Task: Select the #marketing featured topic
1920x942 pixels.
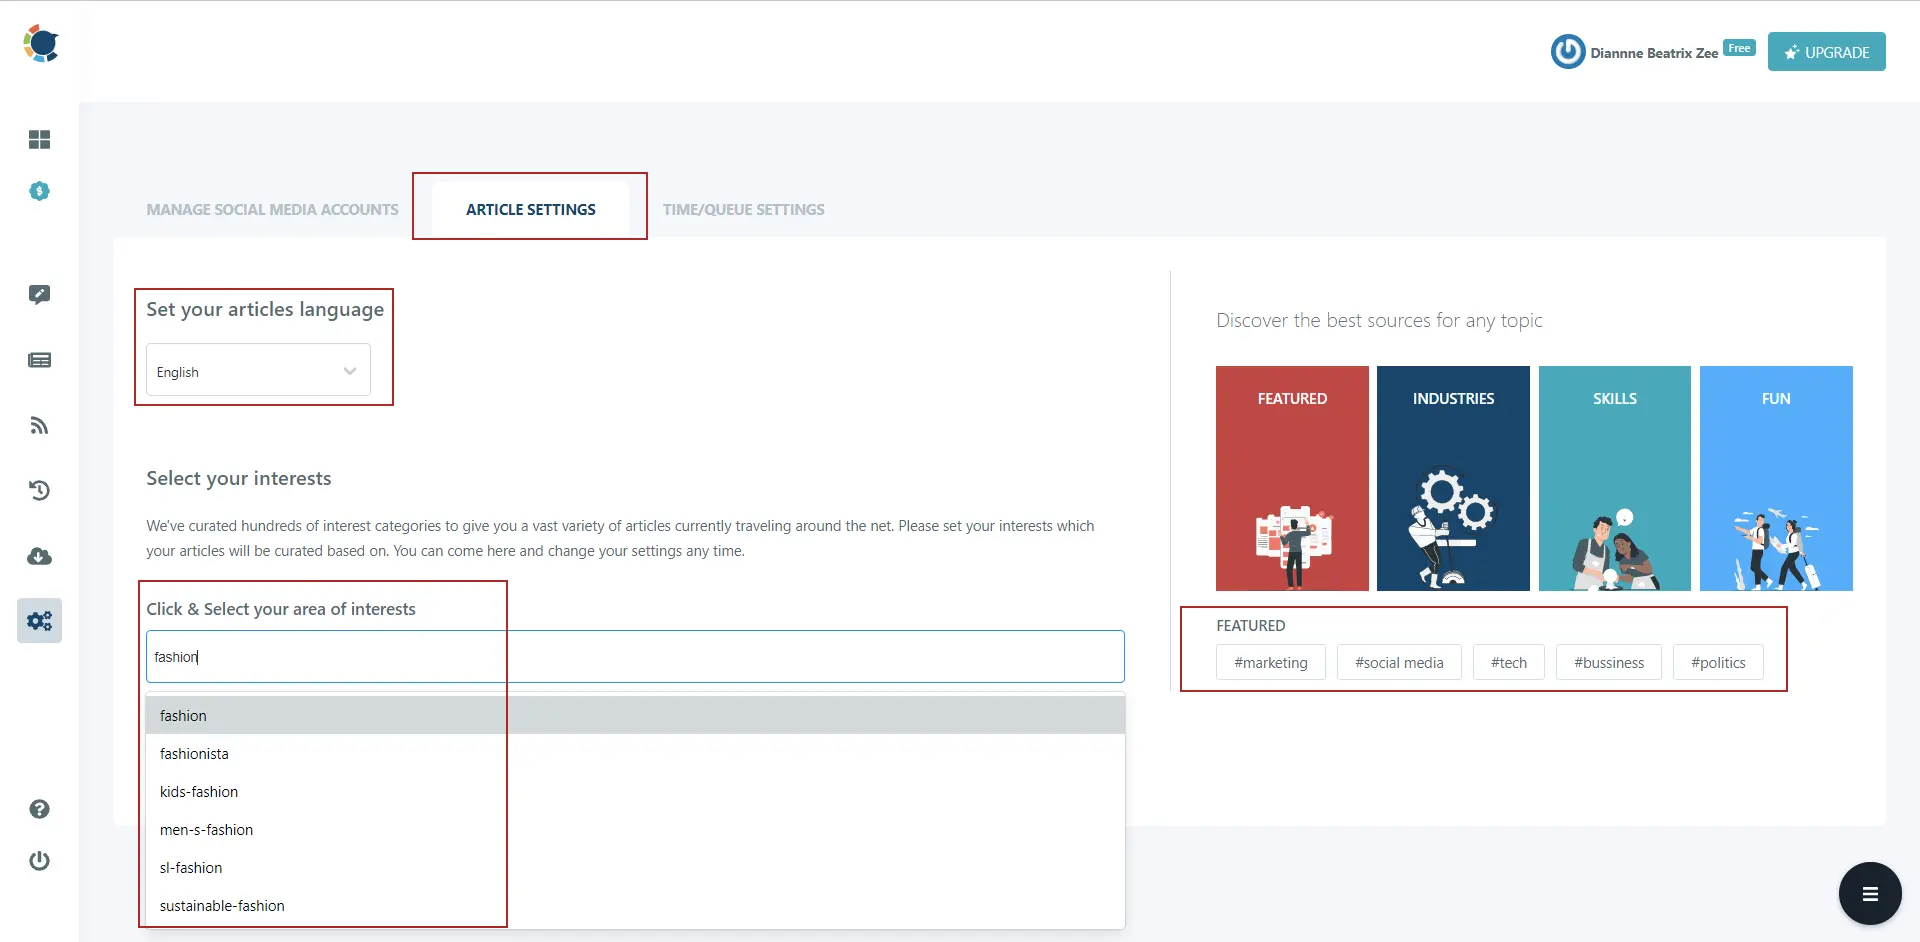Action: tap(1270, 662)
